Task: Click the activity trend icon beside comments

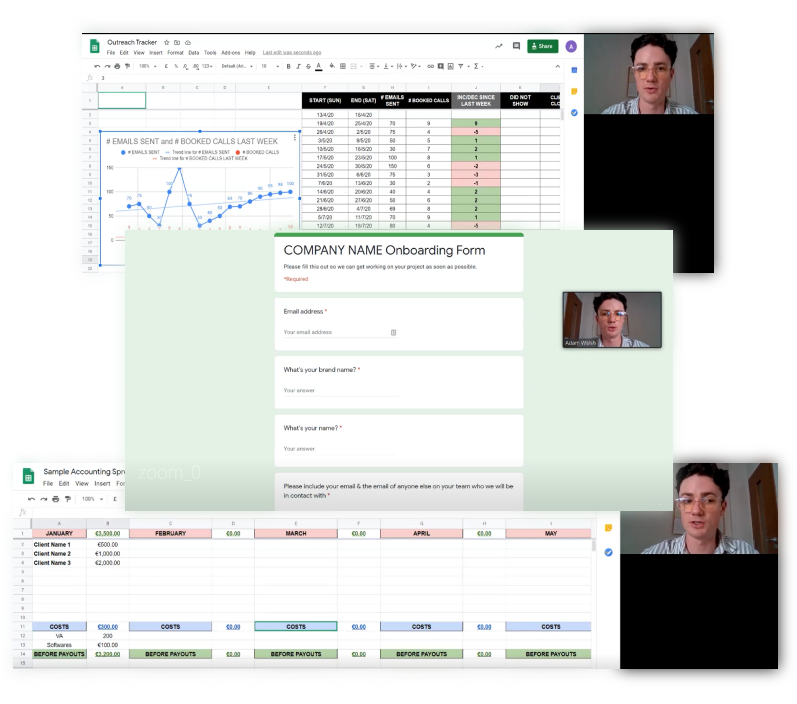Action: pos(498,46)
